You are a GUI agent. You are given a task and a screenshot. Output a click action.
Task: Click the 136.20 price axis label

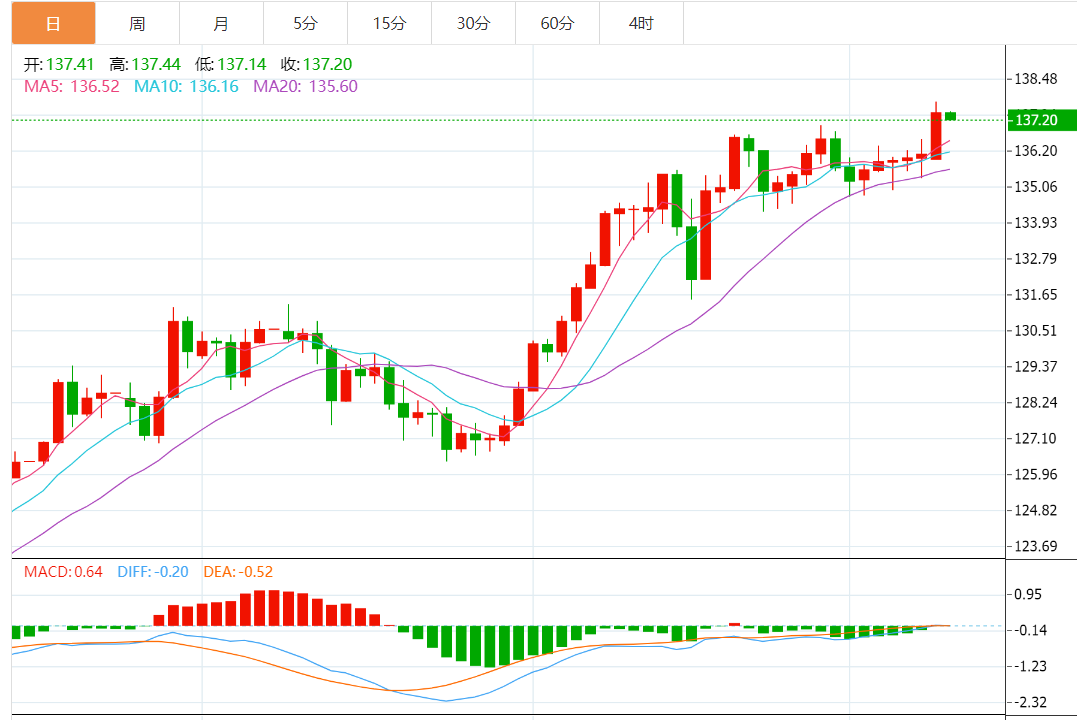click(1036, 151)
